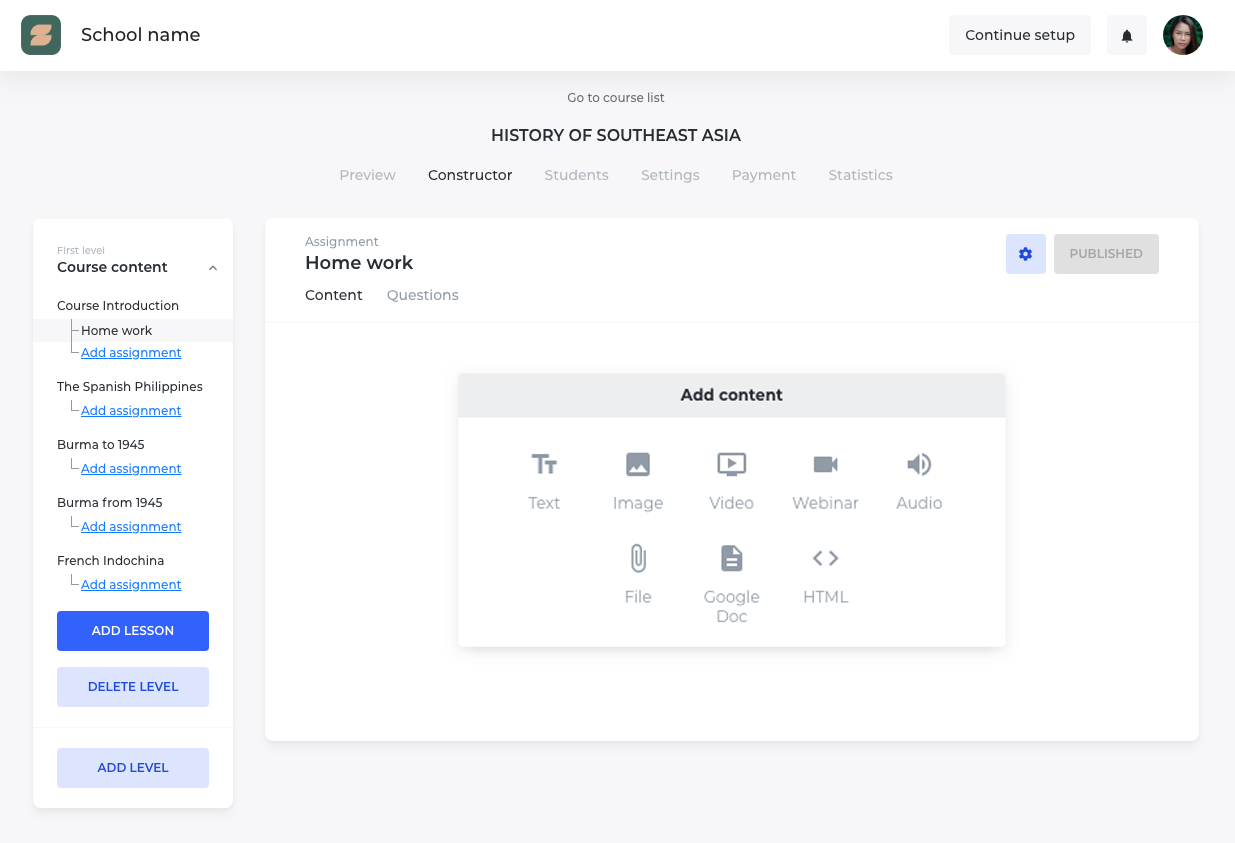Collapse the Course content level

[211, 267]
